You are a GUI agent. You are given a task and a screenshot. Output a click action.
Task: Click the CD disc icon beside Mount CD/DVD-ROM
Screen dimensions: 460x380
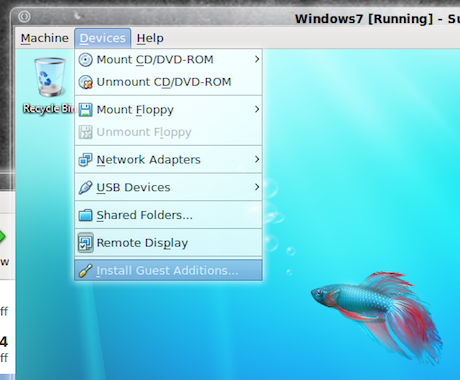coord(86,60)
